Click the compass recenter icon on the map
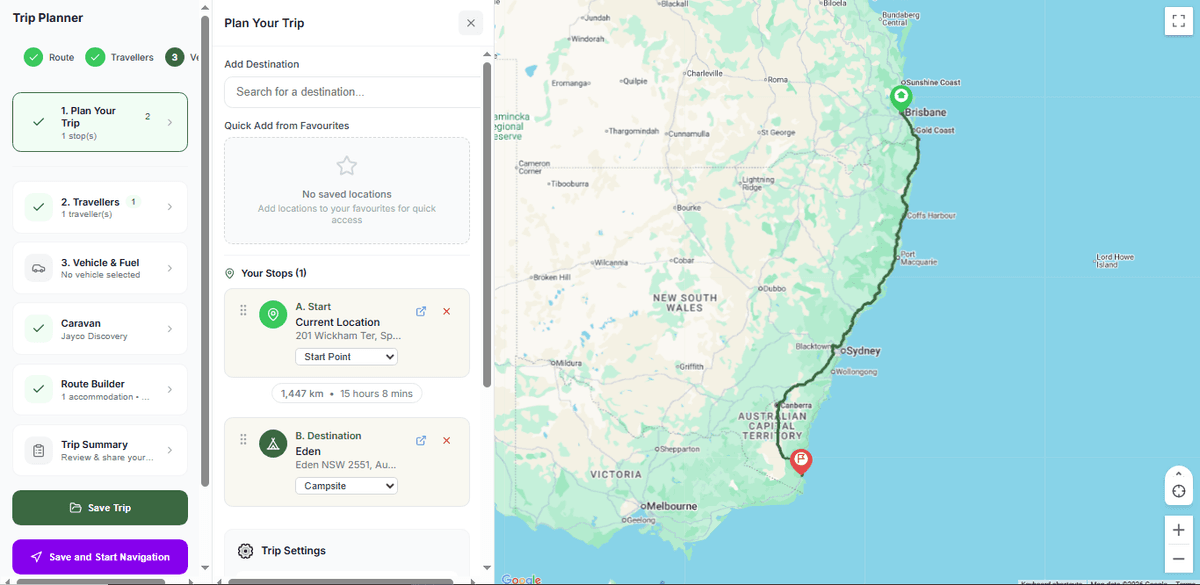The image size is (1200, 585). pos(1178,488)
